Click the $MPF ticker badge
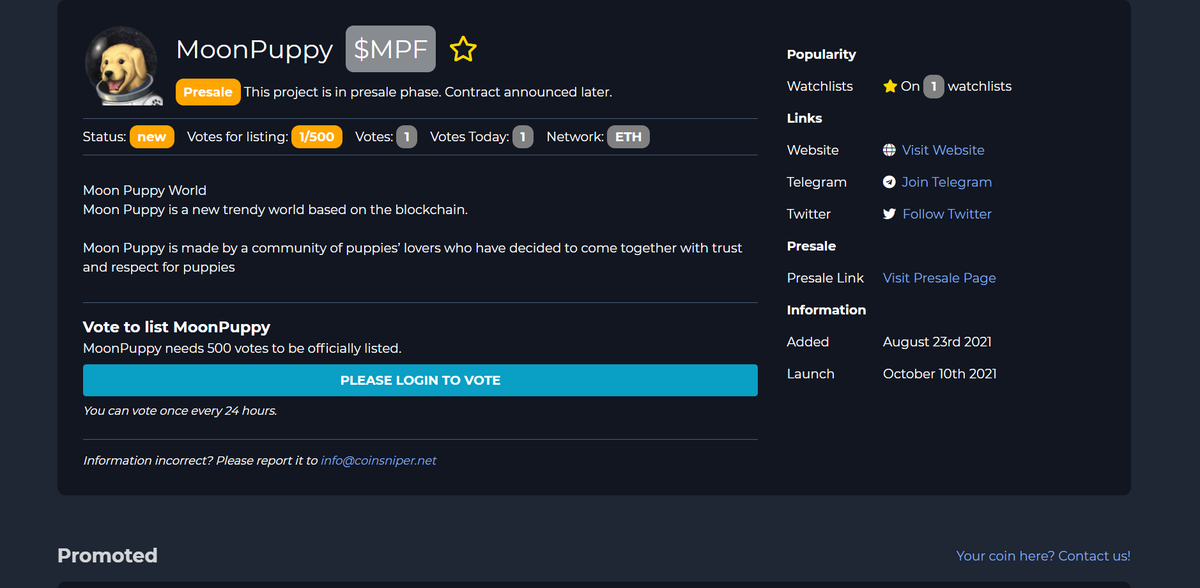The width and height of the screenshot is (1200, 588). coord(391,49)
